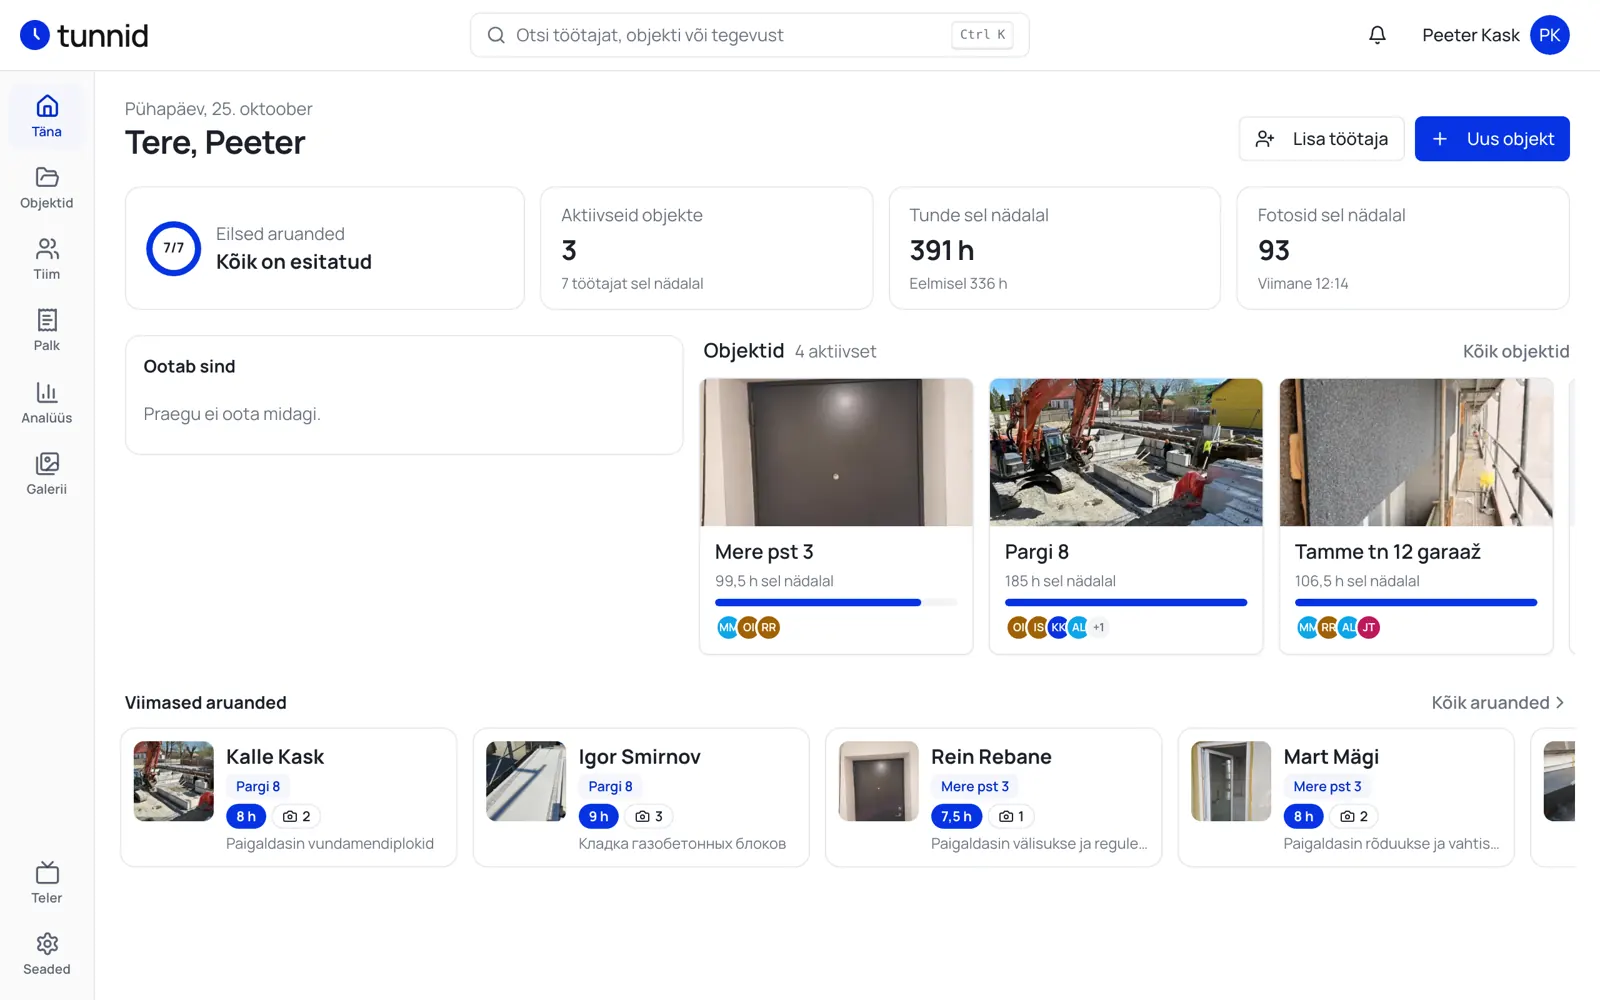This screenshot has width=1600, height=1000.
Task: Open the Palk page
Action: coord(47,330)
